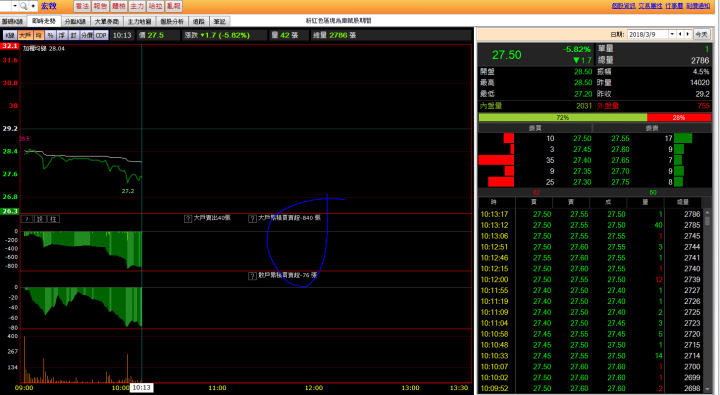
Task: Click the third of the four top-right links
Action: [674, 6]
